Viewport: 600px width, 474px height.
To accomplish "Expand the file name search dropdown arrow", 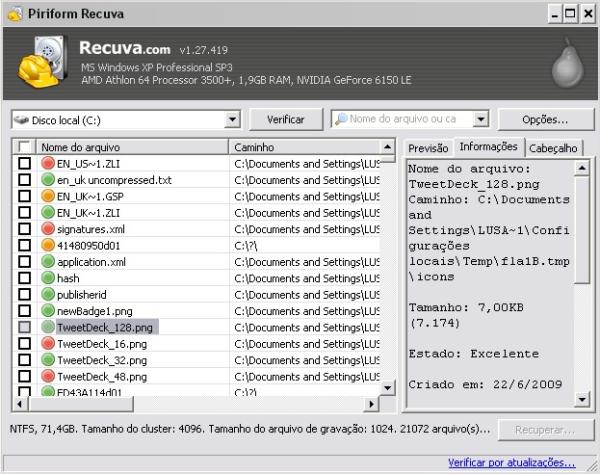I will pyautogui.click(x=481, y=120).
